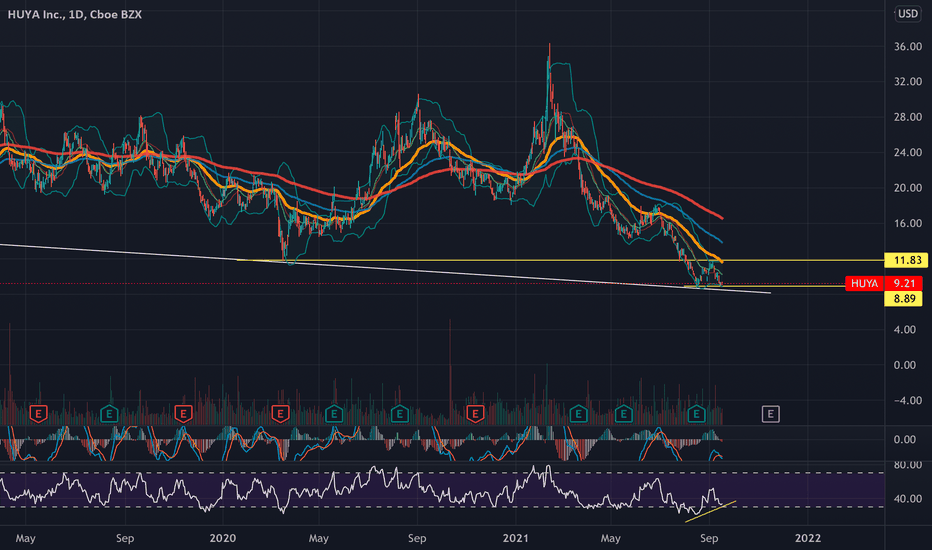Select the white descending support trendline
The width and height of the screenshot is (932, 550).
tap(385, 268)
